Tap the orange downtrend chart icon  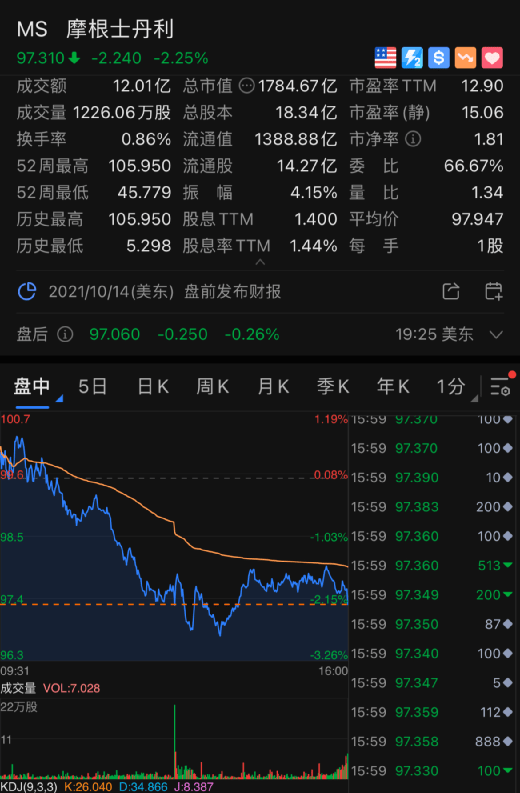tap(465, 58)
